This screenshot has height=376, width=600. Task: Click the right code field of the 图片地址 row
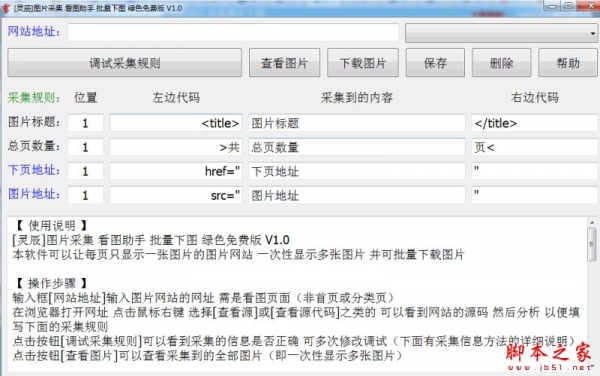(535, 195)
